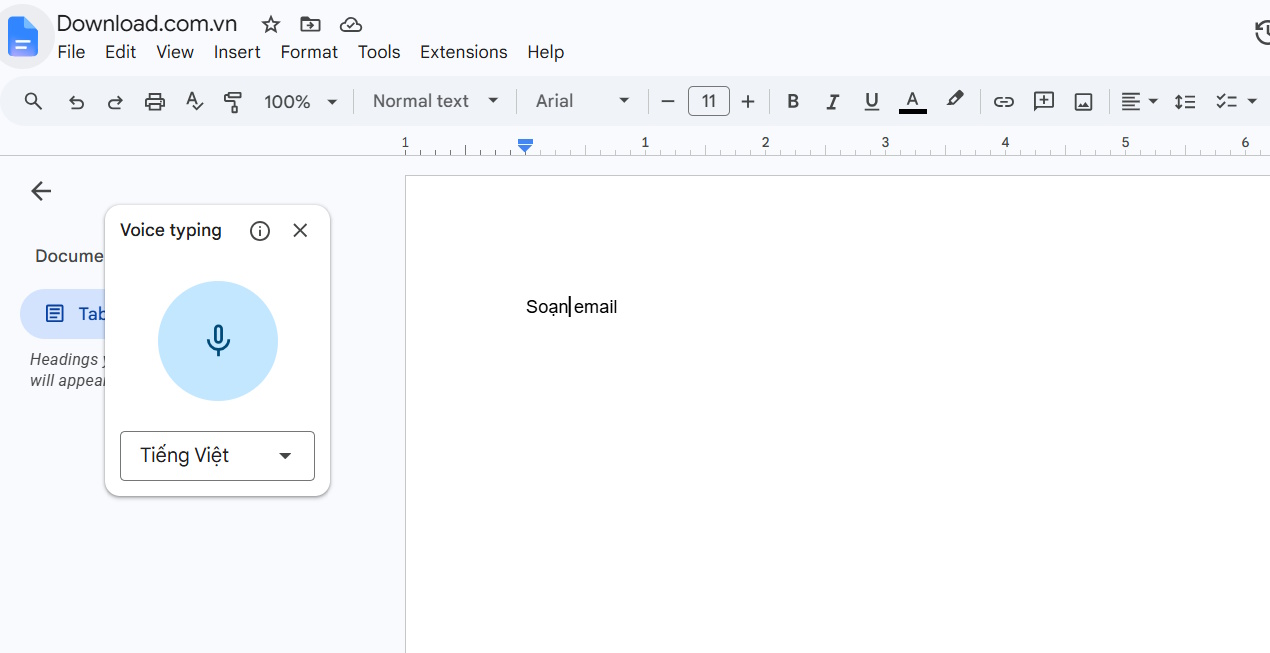Open the Extensions menu
The height and width of the screenshot is (653, 1270).
pyautogui.click(x=463, y=52)
